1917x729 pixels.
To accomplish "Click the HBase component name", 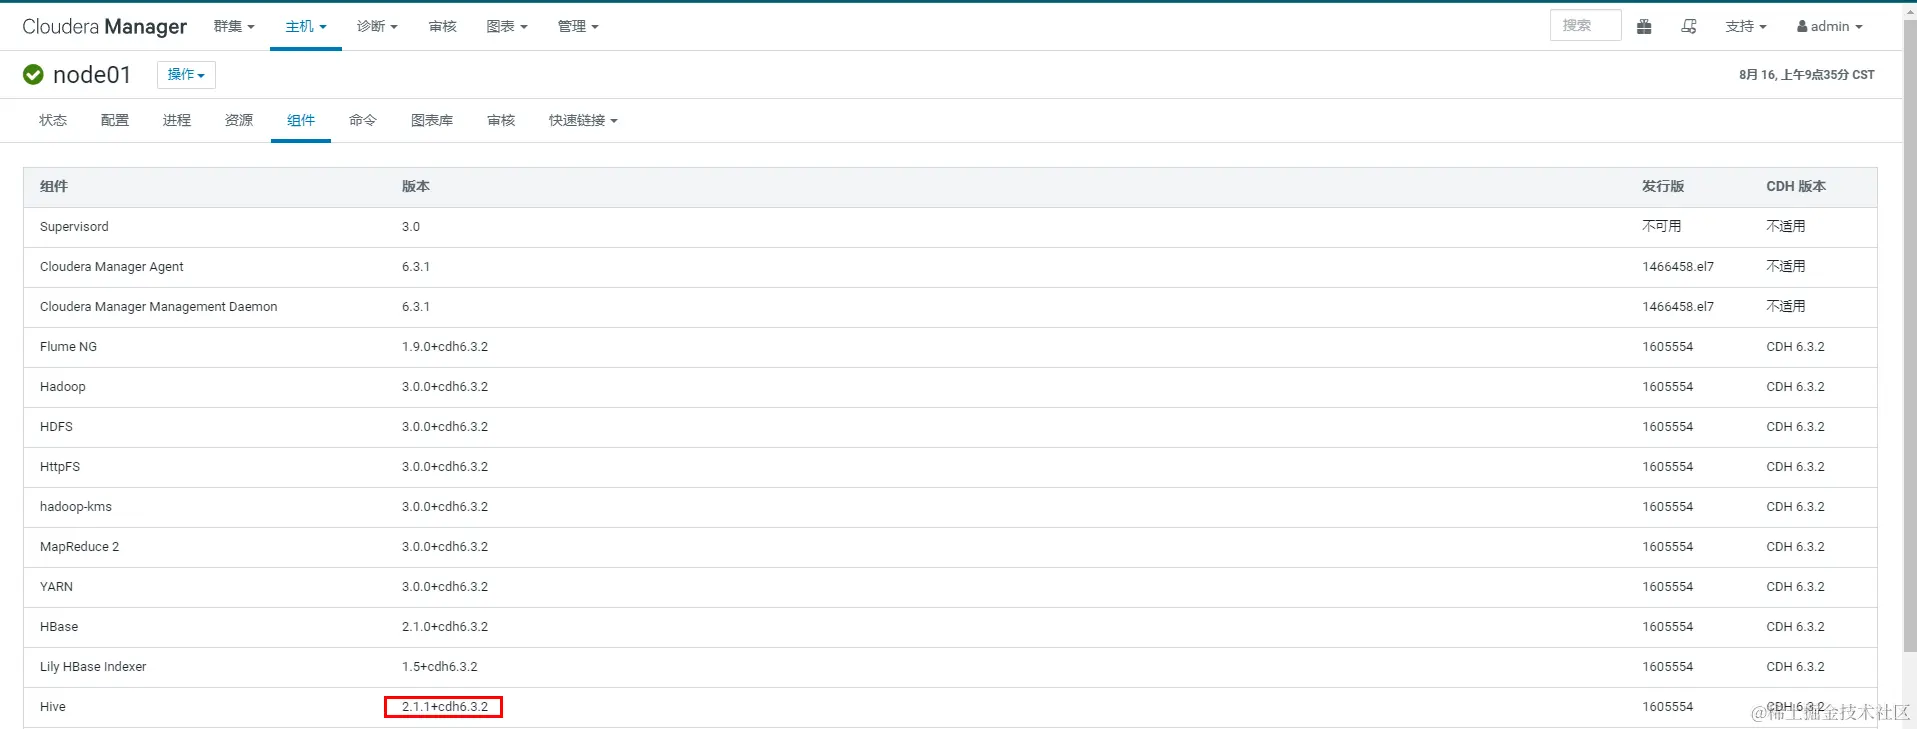I will point(59,627).
